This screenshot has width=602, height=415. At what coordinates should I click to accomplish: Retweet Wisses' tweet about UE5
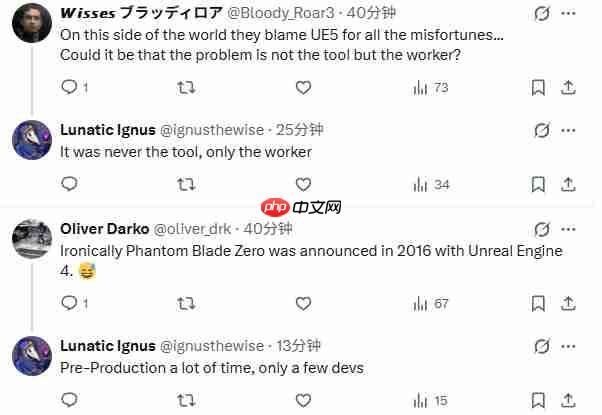(185, 88)
